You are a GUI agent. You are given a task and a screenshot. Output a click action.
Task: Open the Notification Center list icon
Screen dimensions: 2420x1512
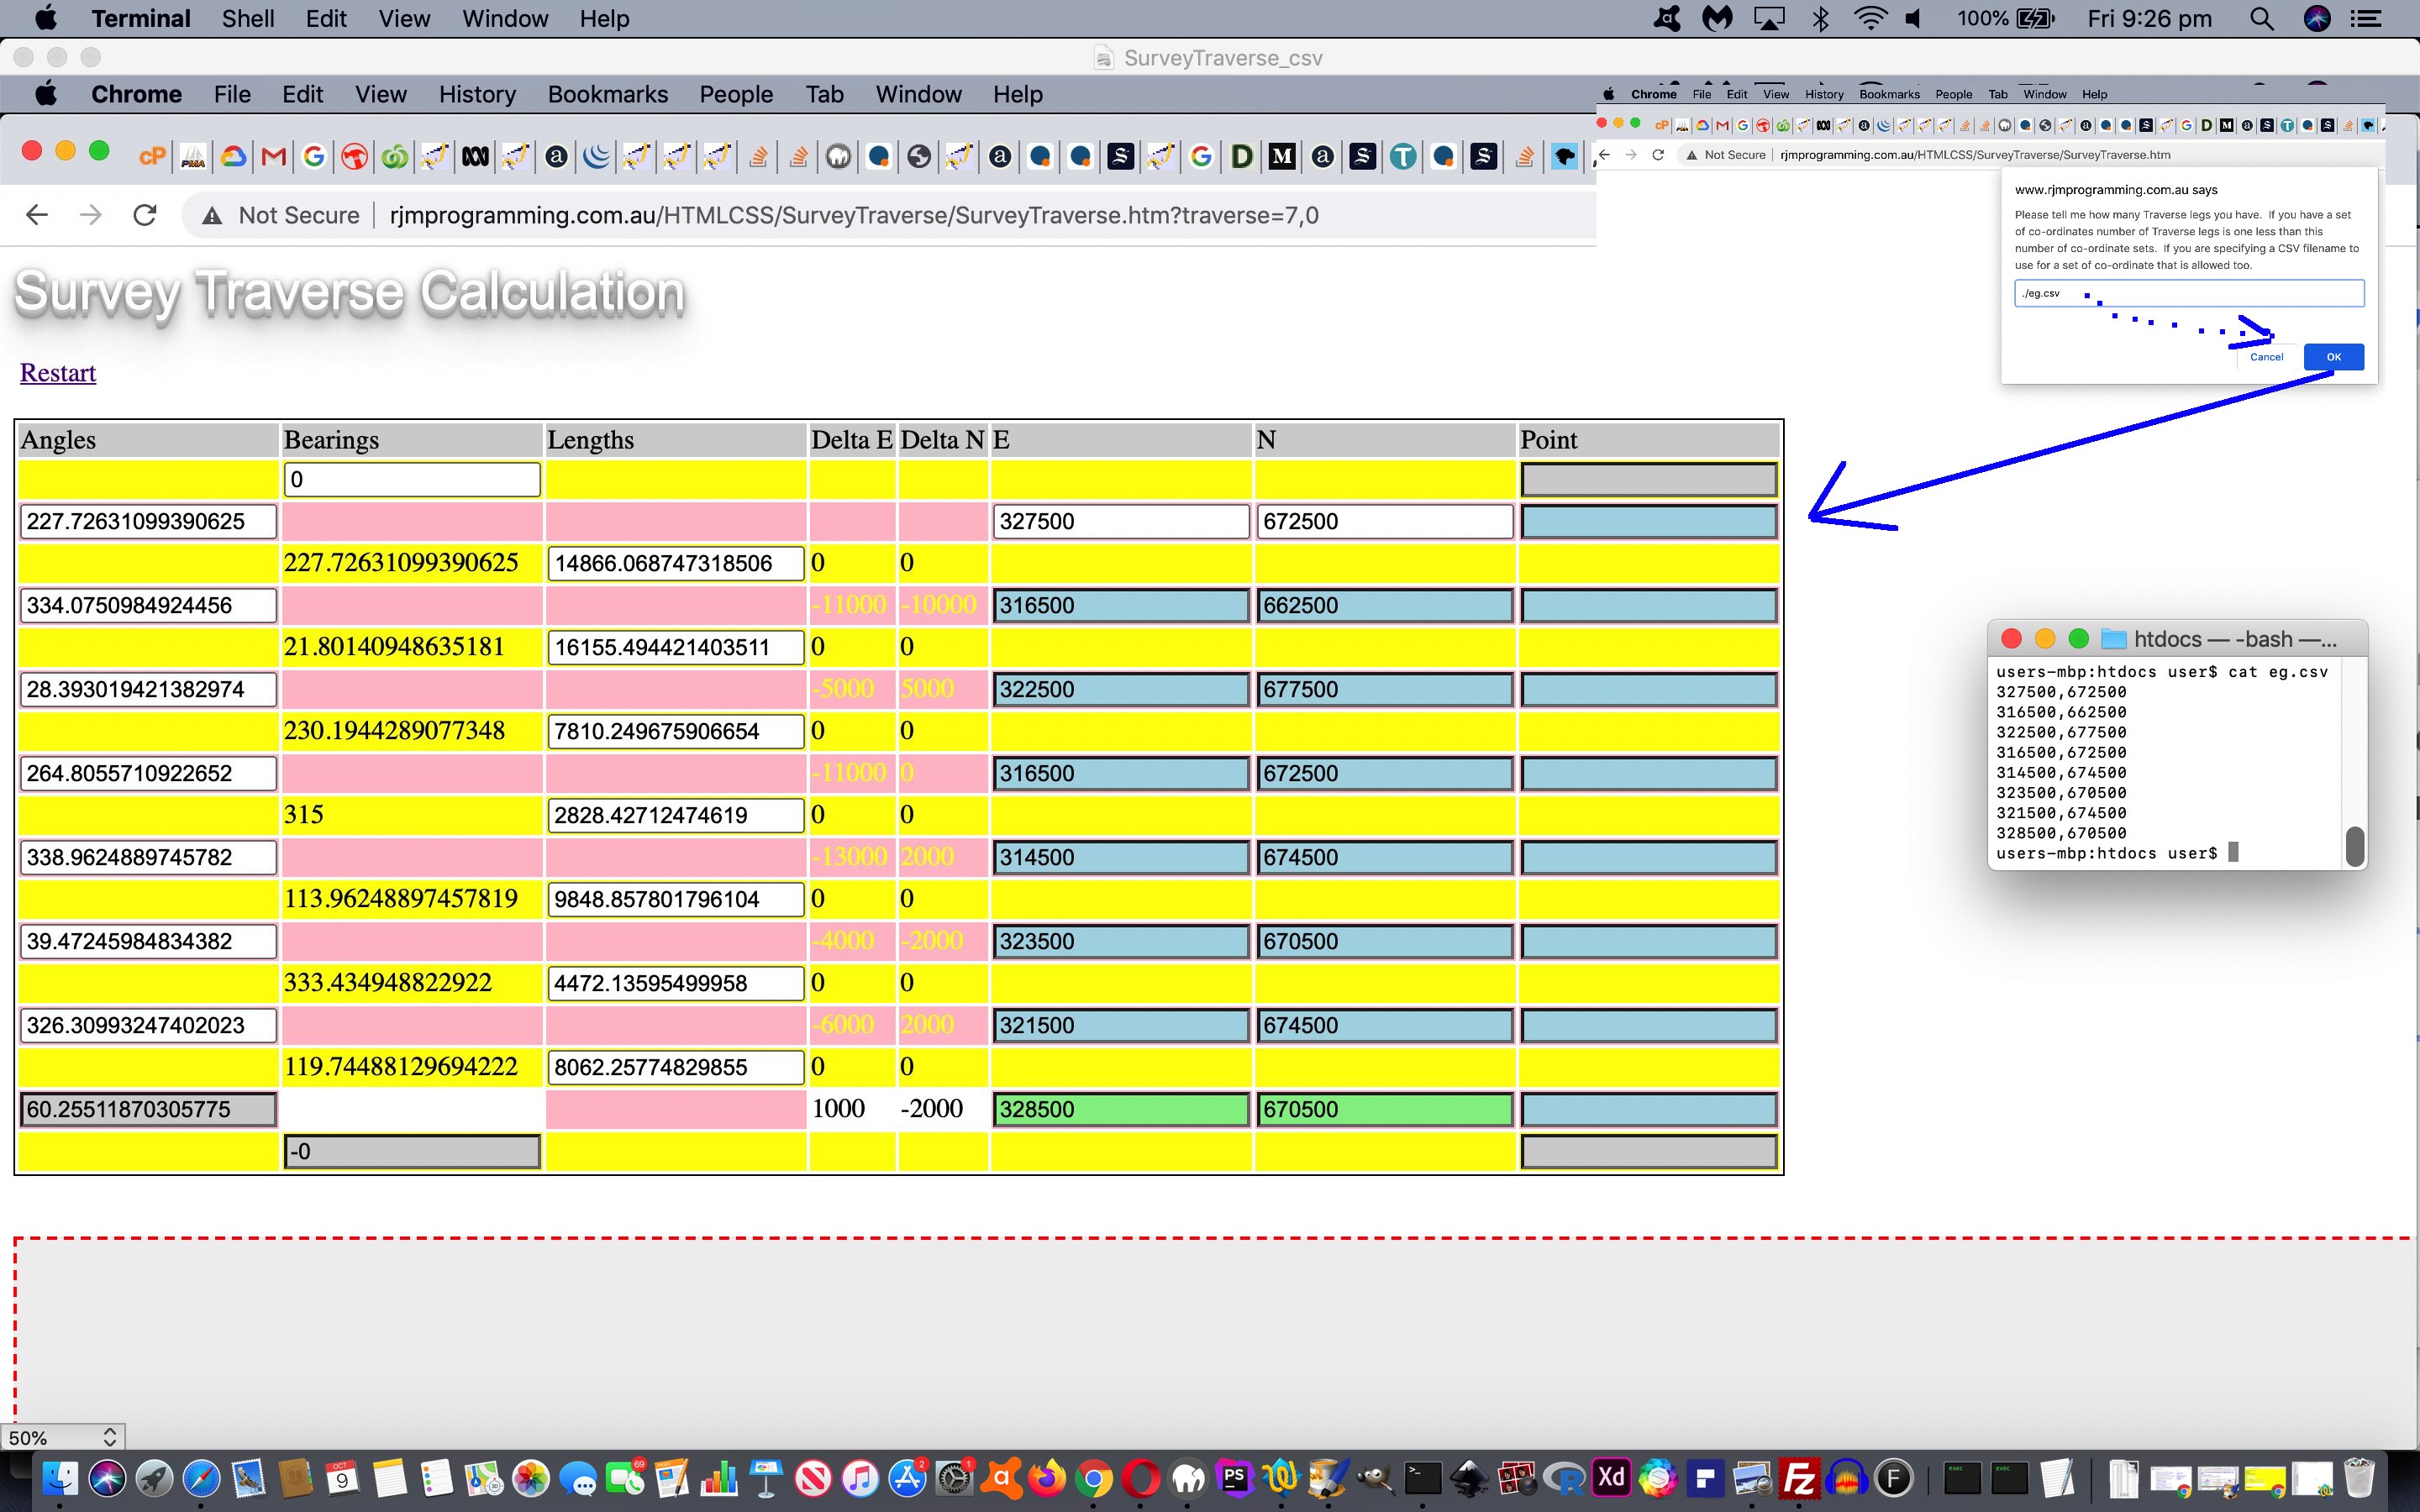point(2366,19)
